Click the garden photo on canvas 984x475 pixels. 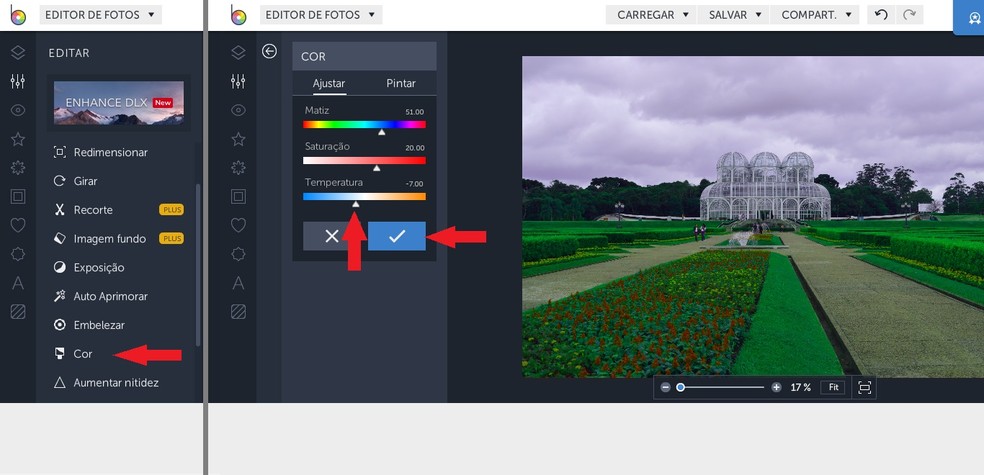[x=753, y=217]
